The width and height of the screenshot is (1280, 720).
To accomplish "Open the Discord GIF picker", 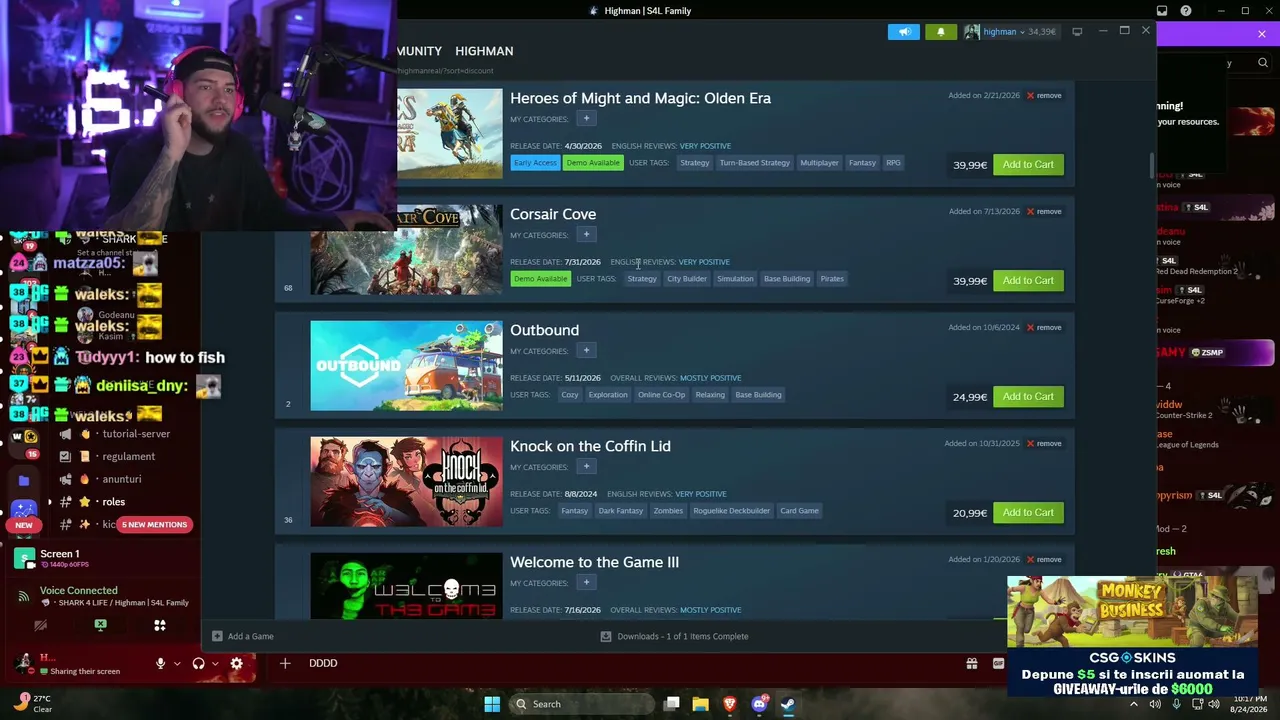I will point(998,663).
